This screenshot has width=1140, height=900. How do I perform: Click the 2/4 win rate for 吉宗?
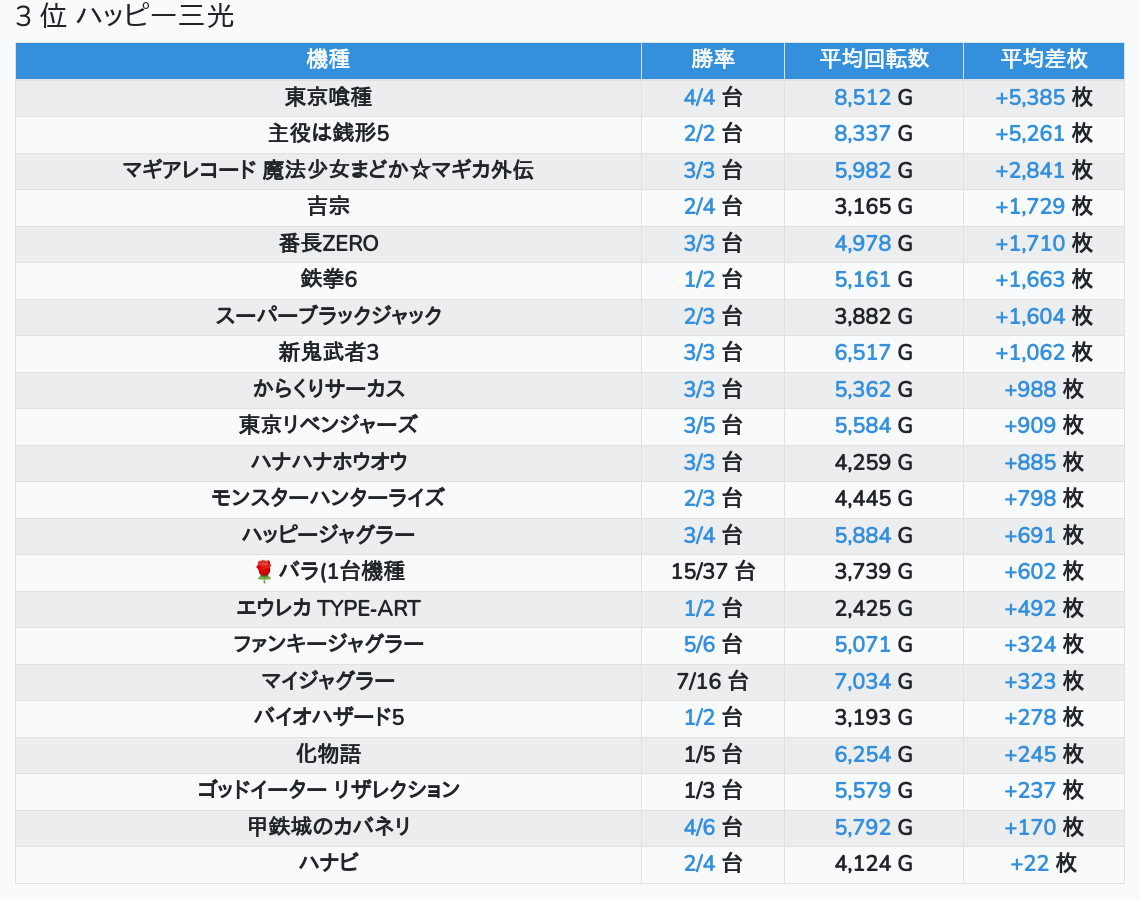pyautogui.click(x=699, y=207)
